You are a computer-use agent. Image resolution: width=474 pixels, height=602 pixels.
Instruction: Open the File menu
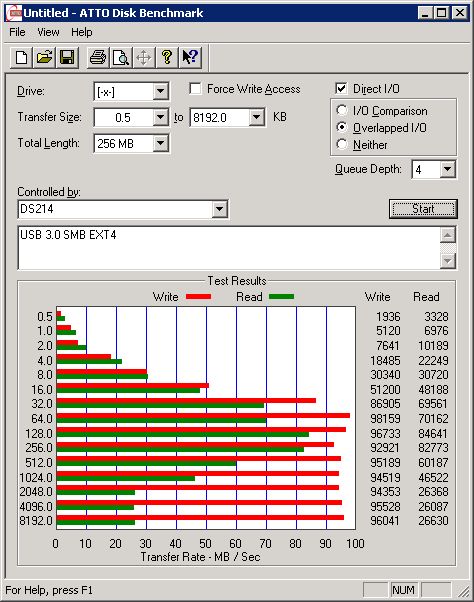pos(17,32)
